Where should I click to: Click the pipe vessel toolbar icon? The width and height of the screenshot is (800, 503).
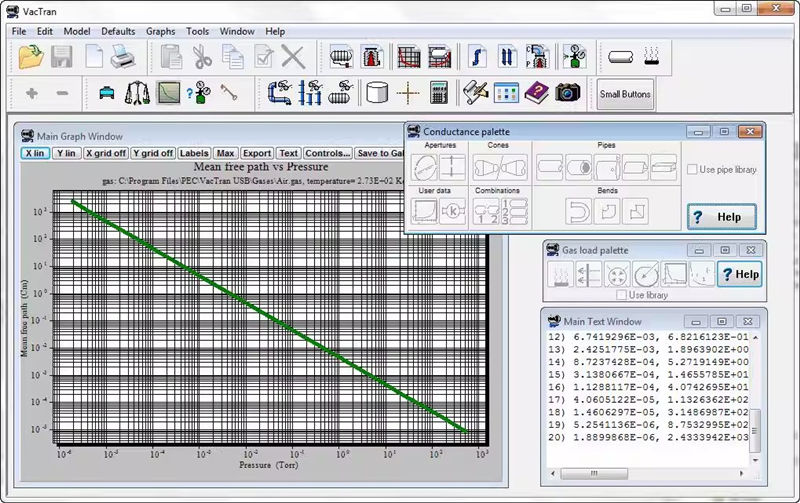point(621,57)
